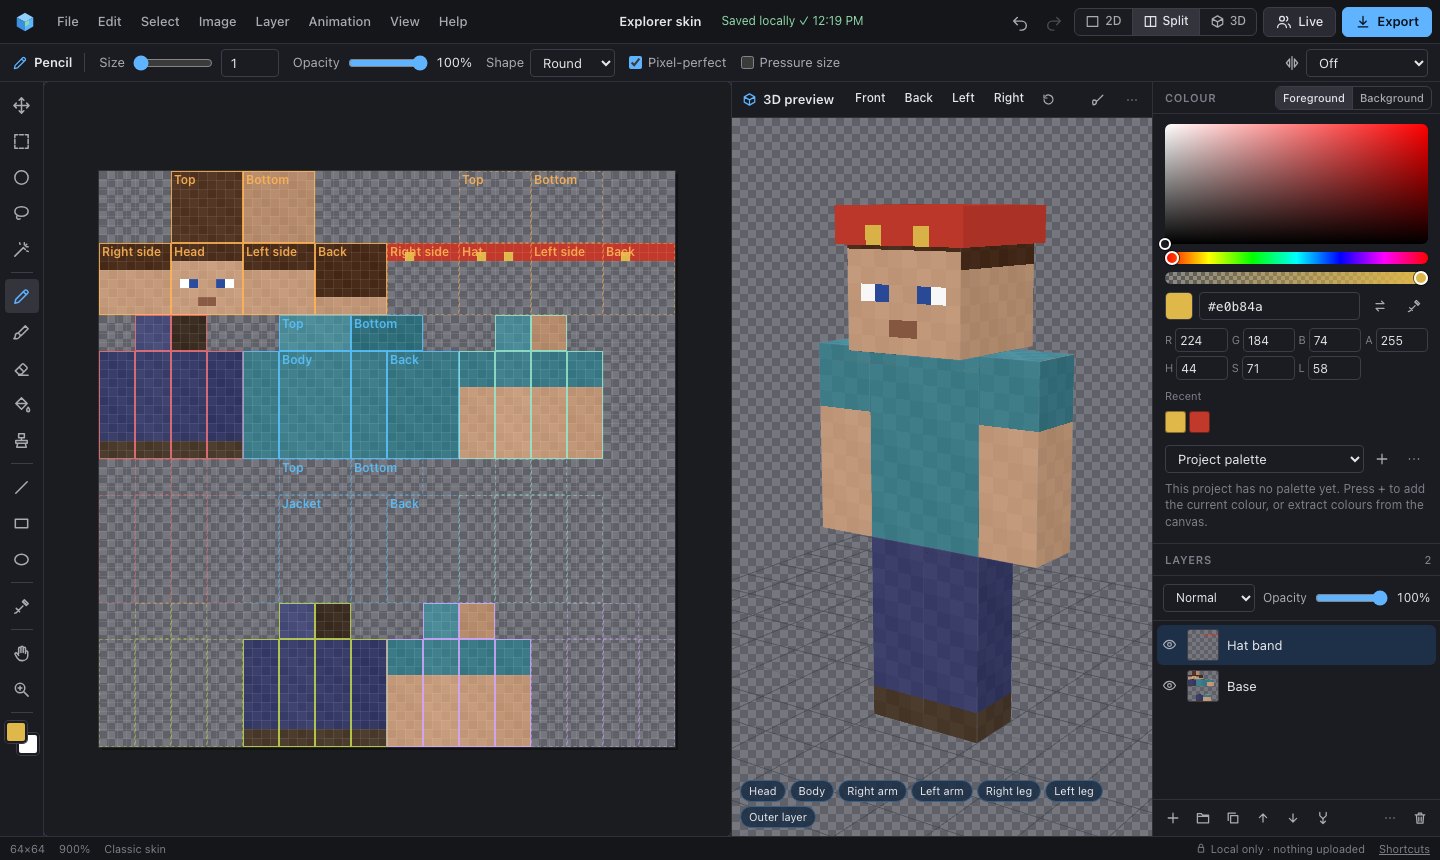Select the Stamp tool
The height and width of the screenshot is (860, 1440).
[x=21, y=441]
